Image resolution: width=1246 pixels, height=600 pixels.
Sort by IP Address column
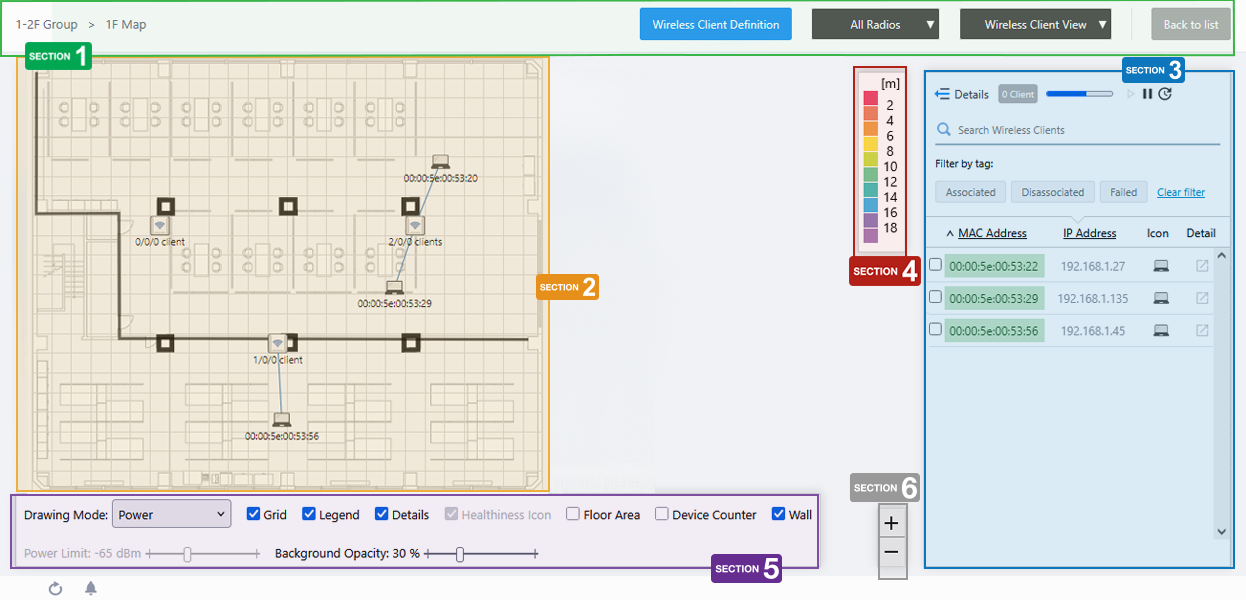1089,233
